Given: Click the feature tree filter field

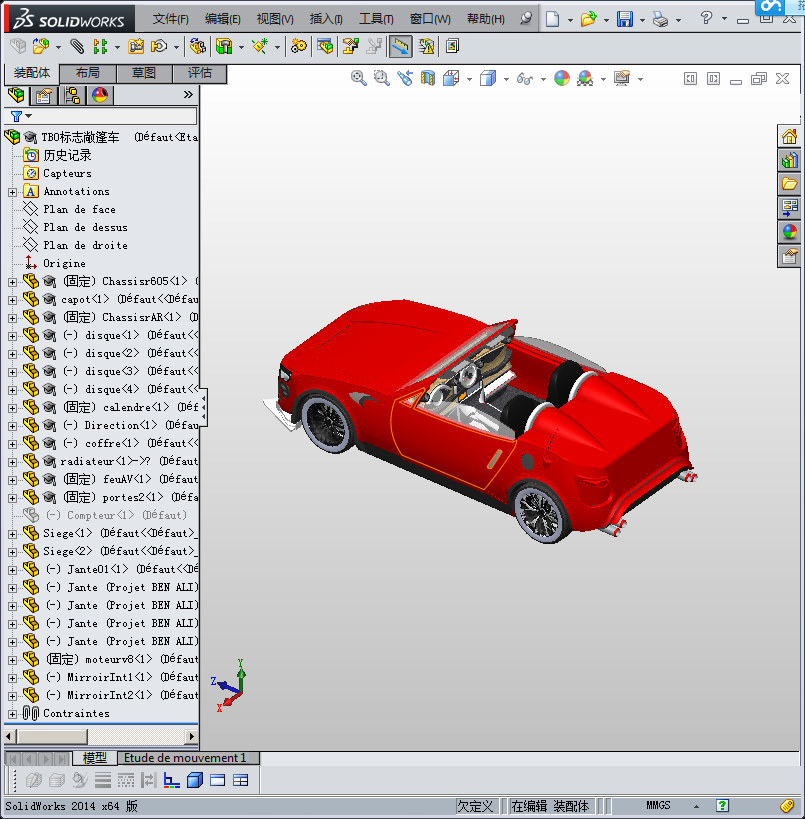Looking at the screenshot, I should pos(110,116).
